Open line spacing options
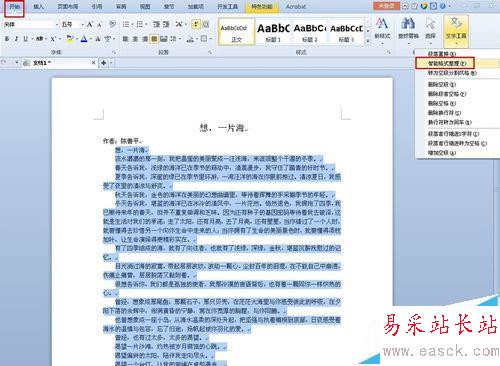 coord(173,39)
